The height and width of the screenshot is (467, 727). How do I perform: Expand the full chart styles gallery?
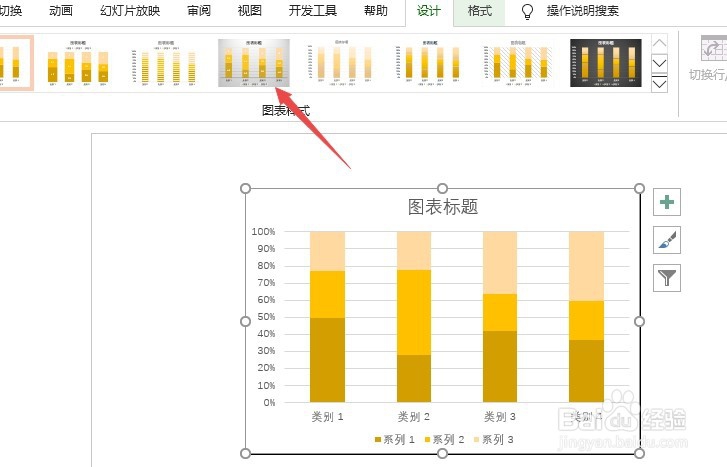pyautogui.click(x=659, y=84)
